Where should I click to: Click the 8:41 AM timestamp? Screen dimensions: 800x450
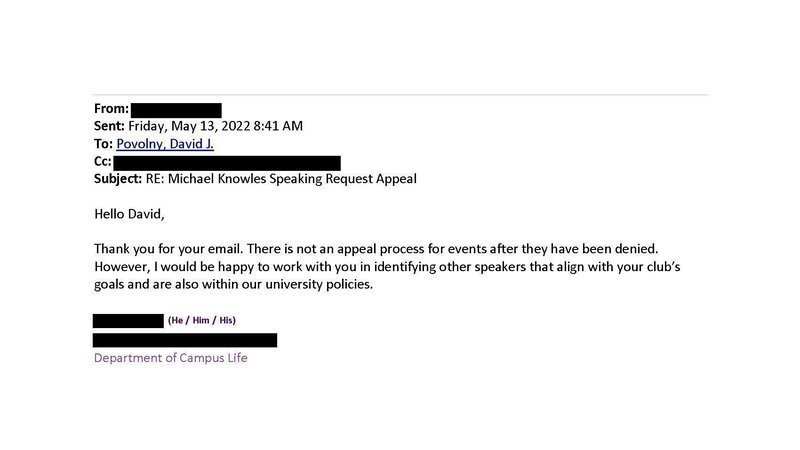pos(282,126)
